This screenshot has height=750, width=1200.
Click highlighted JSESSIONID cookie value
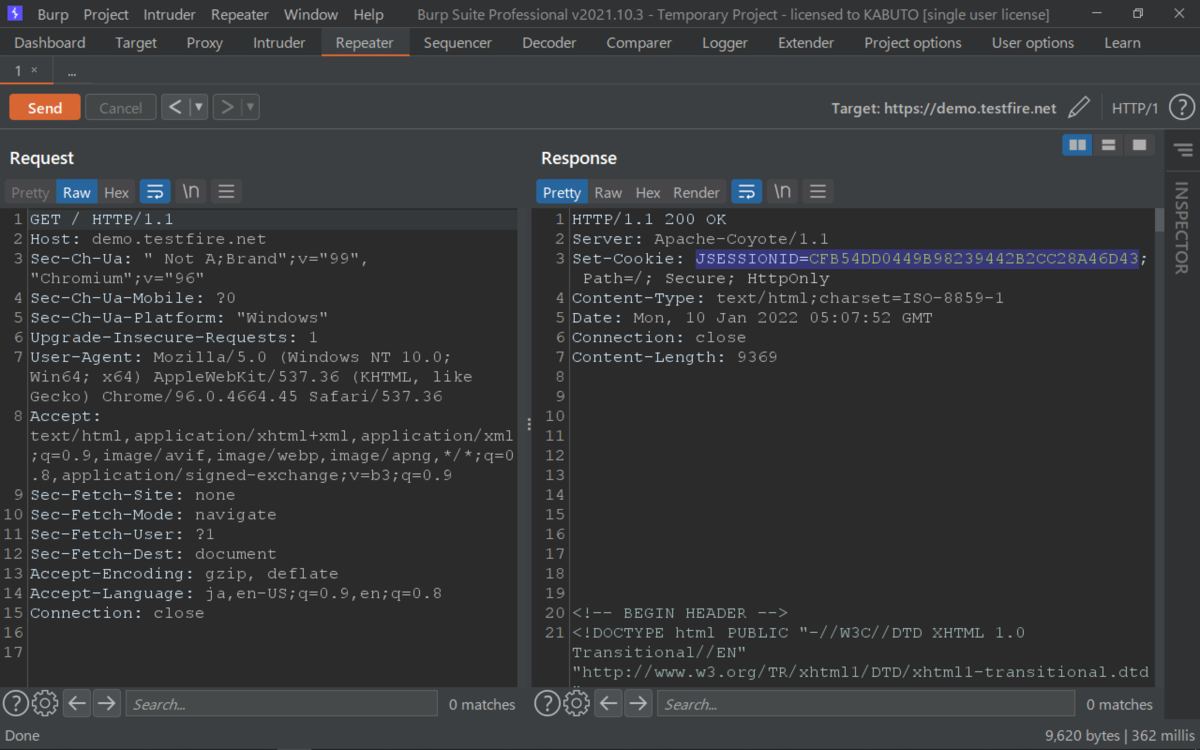pyautogui.click(x=917, y=259)
